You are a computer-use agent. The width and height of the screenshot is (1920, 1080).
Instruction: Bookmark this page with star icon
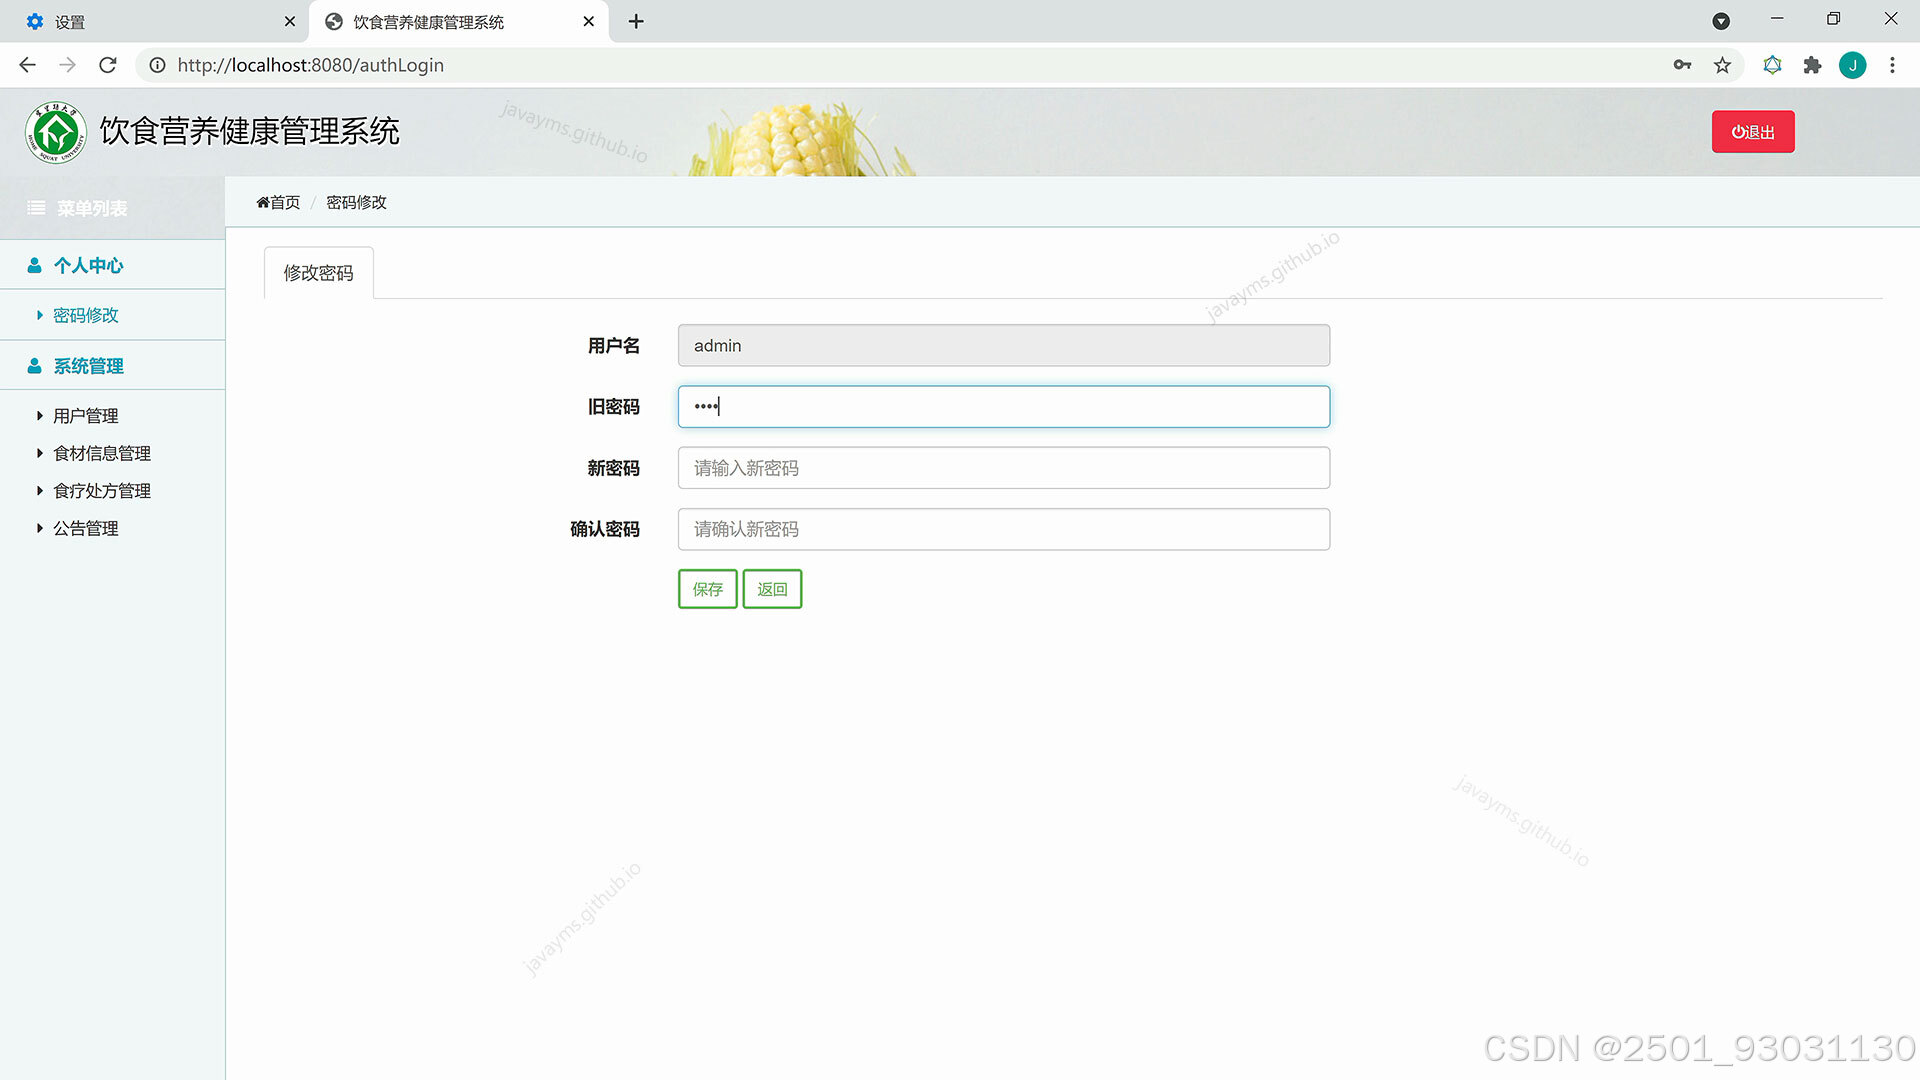[x=1722, y=65]
